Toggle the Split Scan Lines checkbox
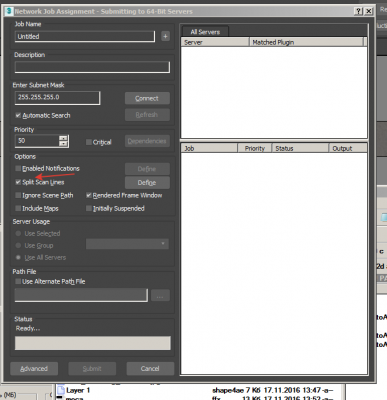The image size is (387, 400). 18,182
